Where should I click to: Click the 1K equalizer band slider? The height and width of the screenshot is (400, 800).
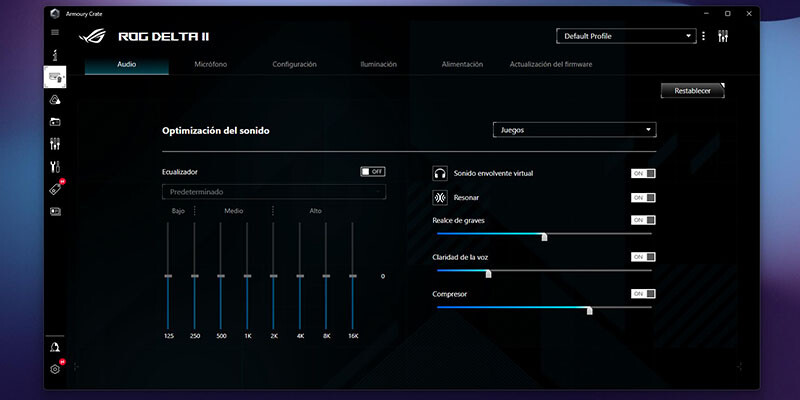coord(247,276)
